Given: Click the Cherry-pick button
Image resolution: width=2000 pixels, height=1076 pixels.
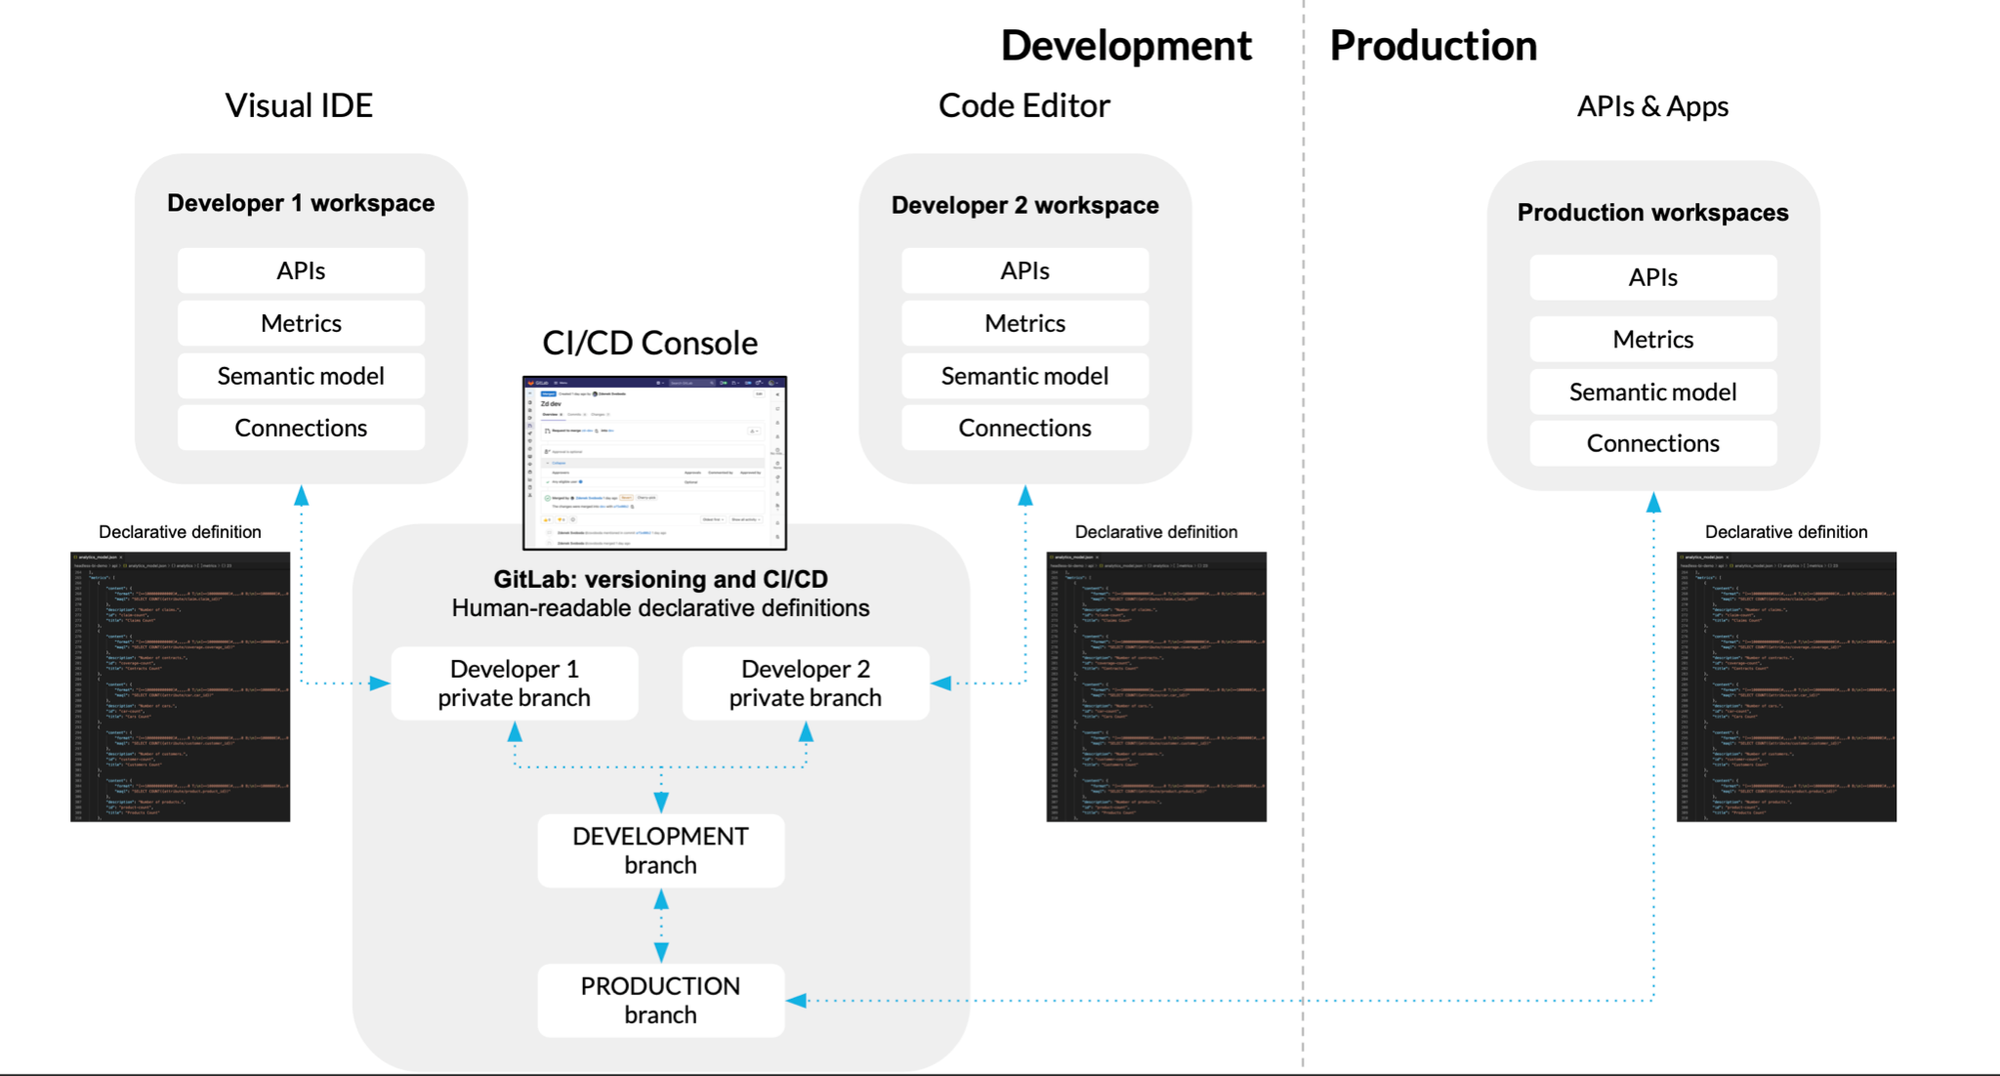Looking at the screenshot, I should click(x=647, y=498).
